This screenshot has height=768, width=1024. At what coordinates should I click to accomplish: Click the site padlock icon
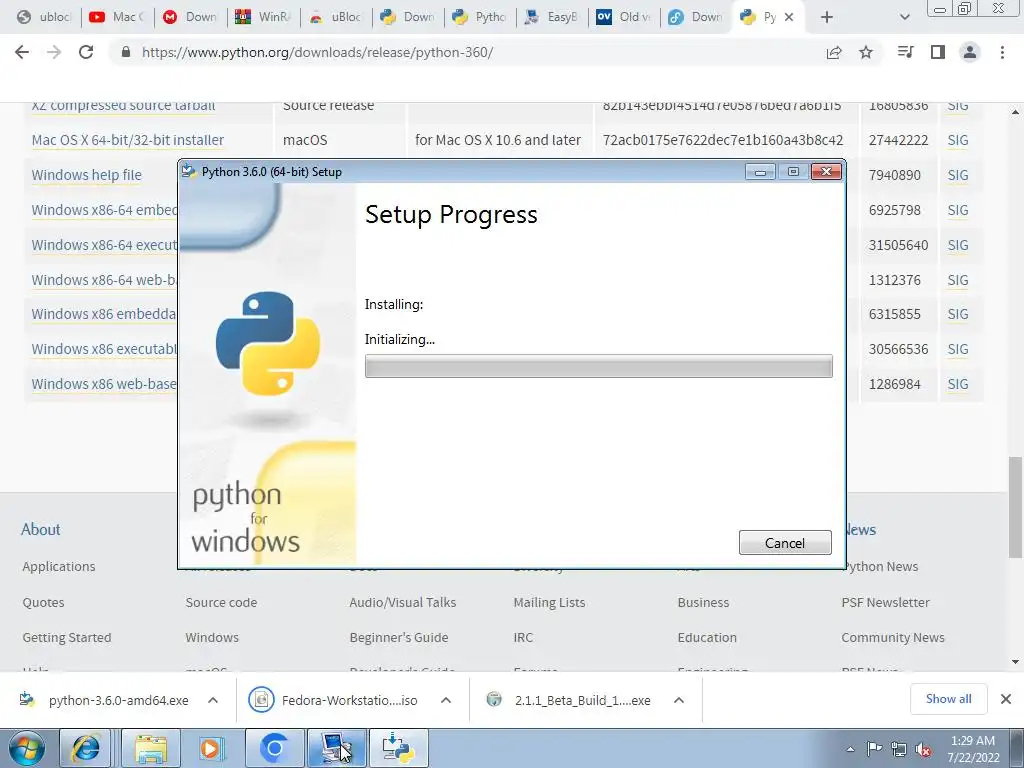click(x=126, y=52)
